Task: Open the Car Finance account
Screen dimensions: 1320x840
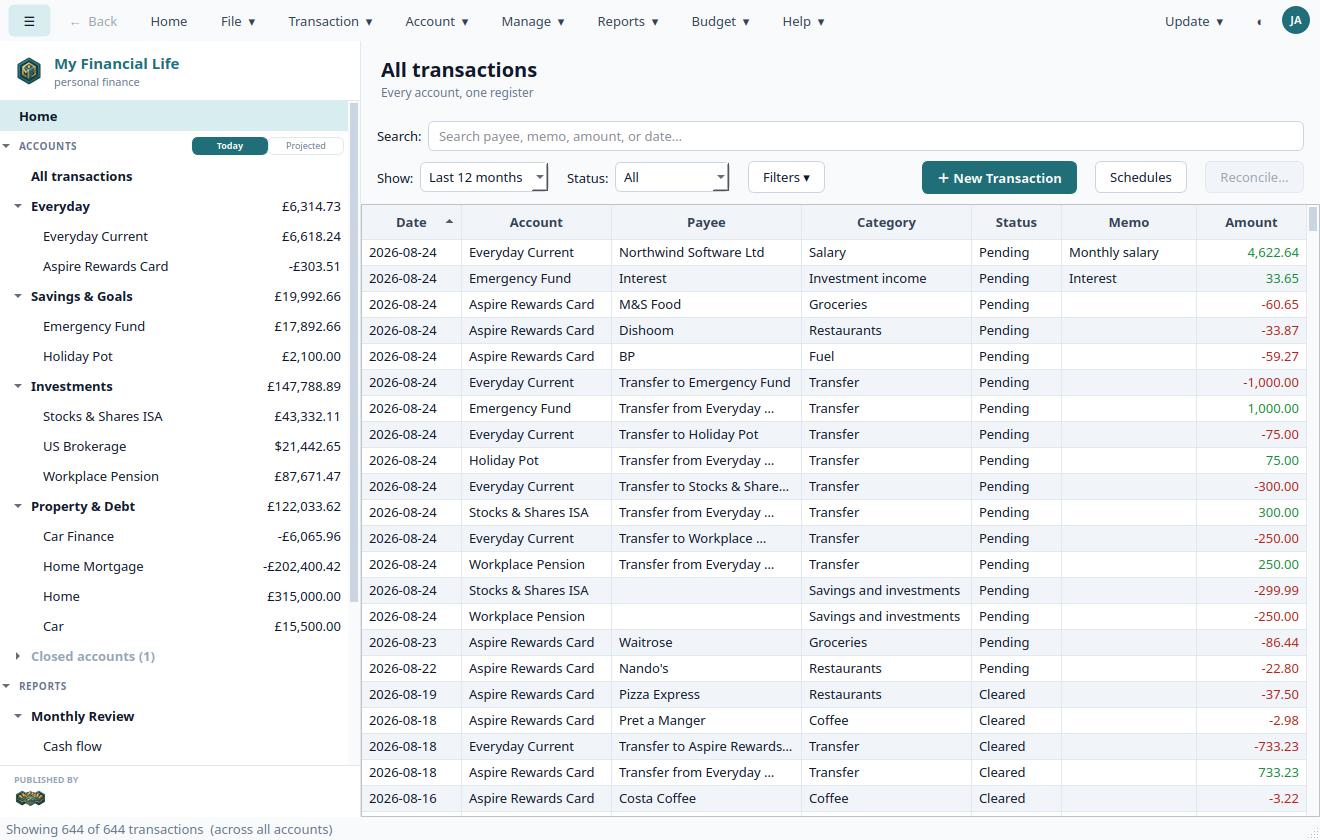Action: point(174,536)
